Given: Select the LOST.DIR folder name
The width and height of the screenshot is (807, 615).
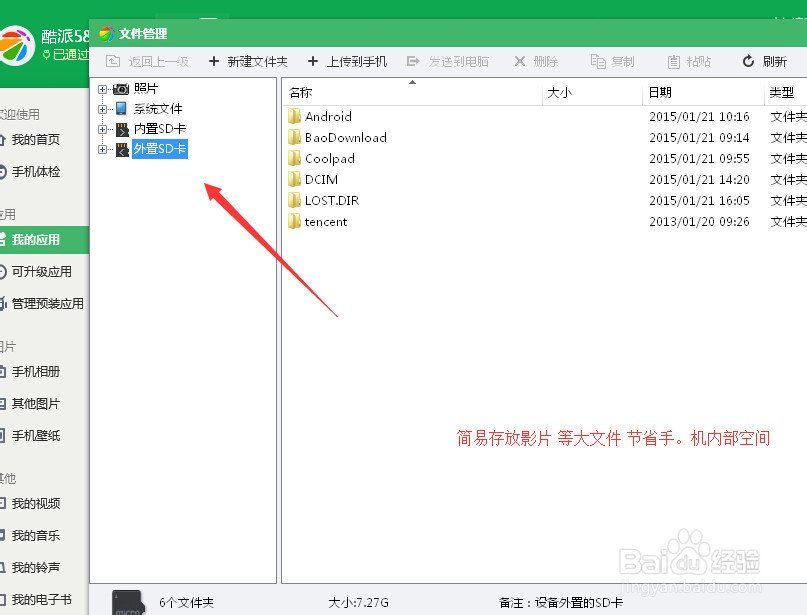Looking at the screenshot, I should [x=332, y=201].
